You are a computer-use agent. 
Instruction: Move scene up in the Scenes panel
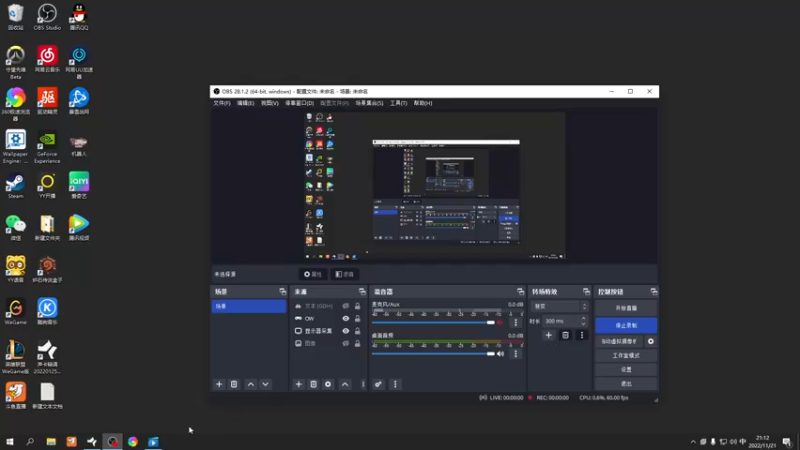point(251,384)
